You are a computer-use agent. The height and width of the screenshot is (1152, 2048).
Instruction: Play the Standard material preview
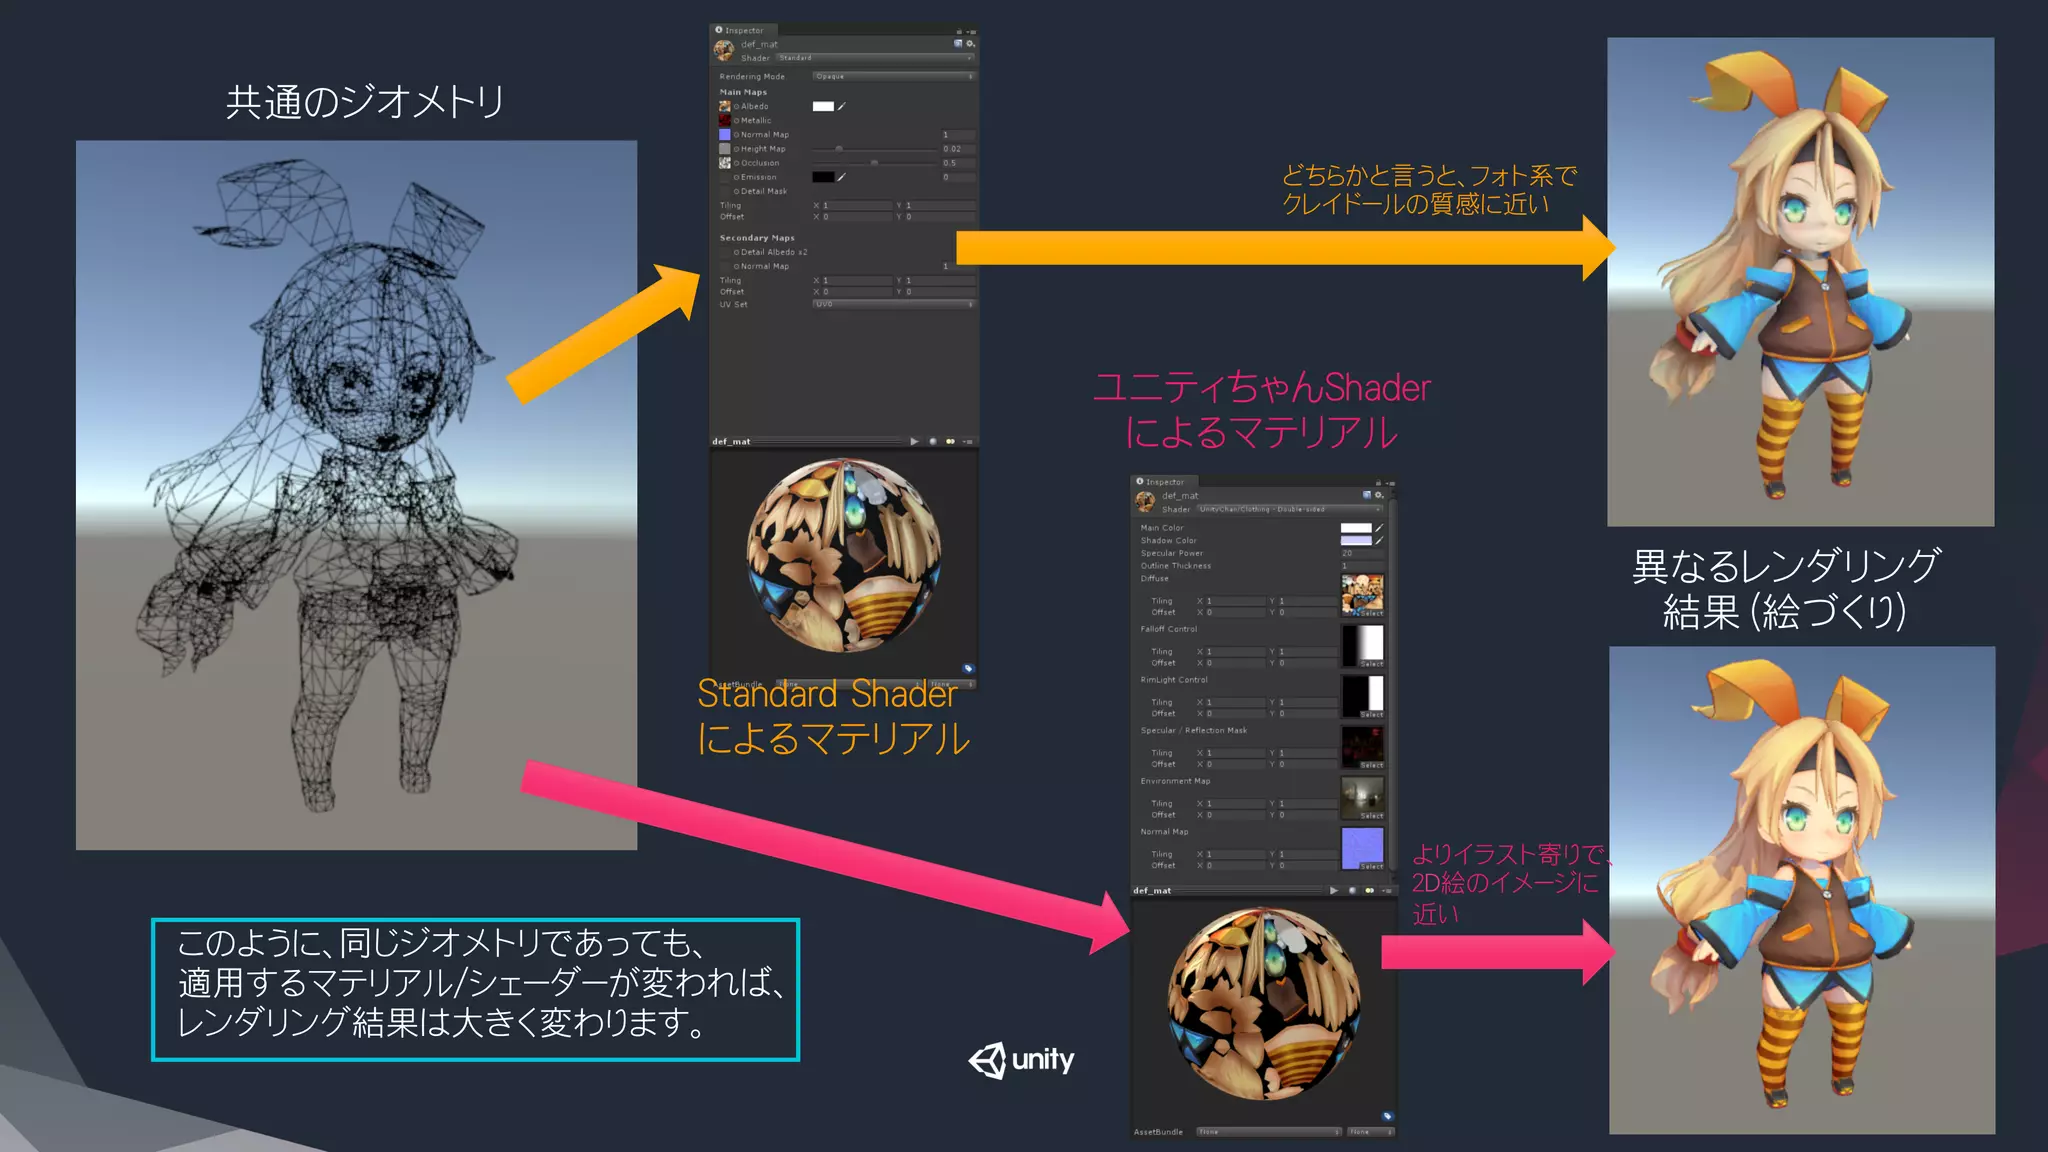tap(914, 441)
